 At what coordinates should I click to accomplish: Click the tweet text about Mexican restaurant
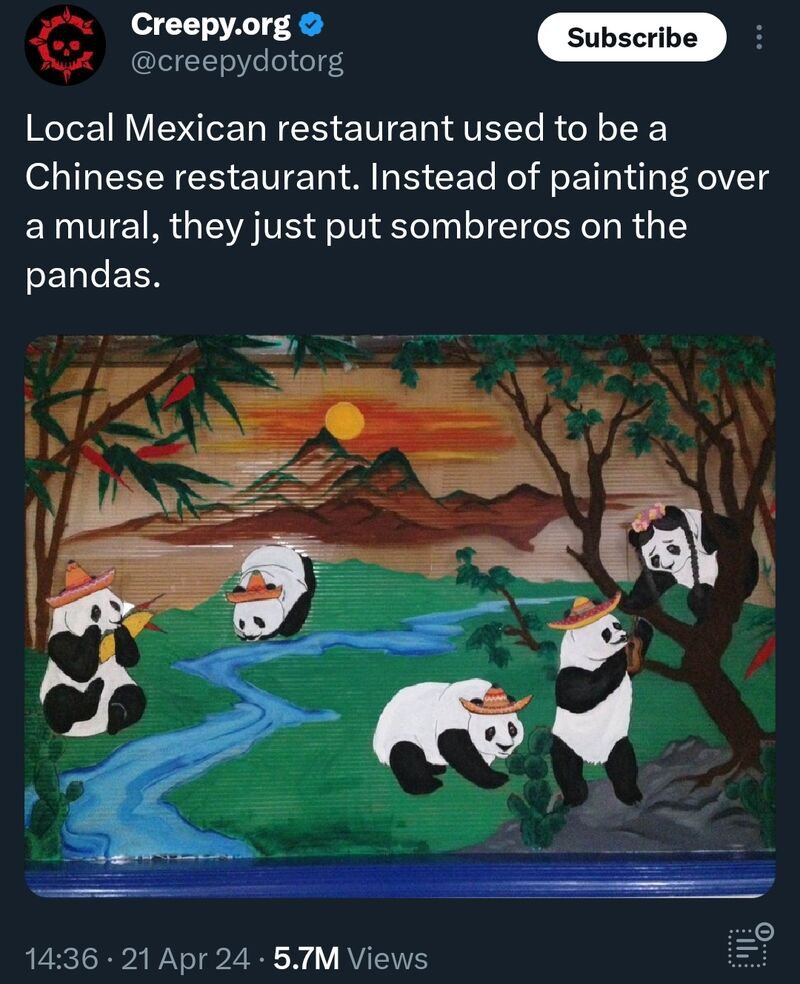coord(397,201)
